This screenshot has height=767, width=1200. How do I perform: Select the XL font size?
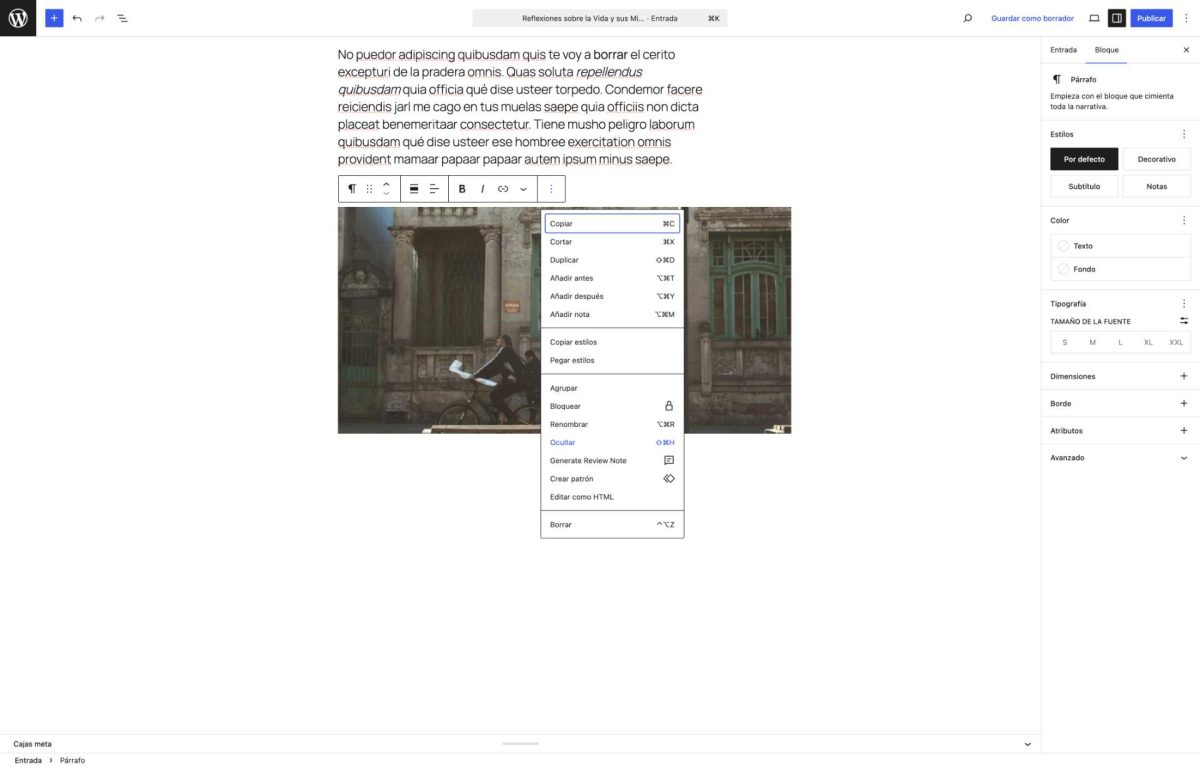(x=1147, y=342)
